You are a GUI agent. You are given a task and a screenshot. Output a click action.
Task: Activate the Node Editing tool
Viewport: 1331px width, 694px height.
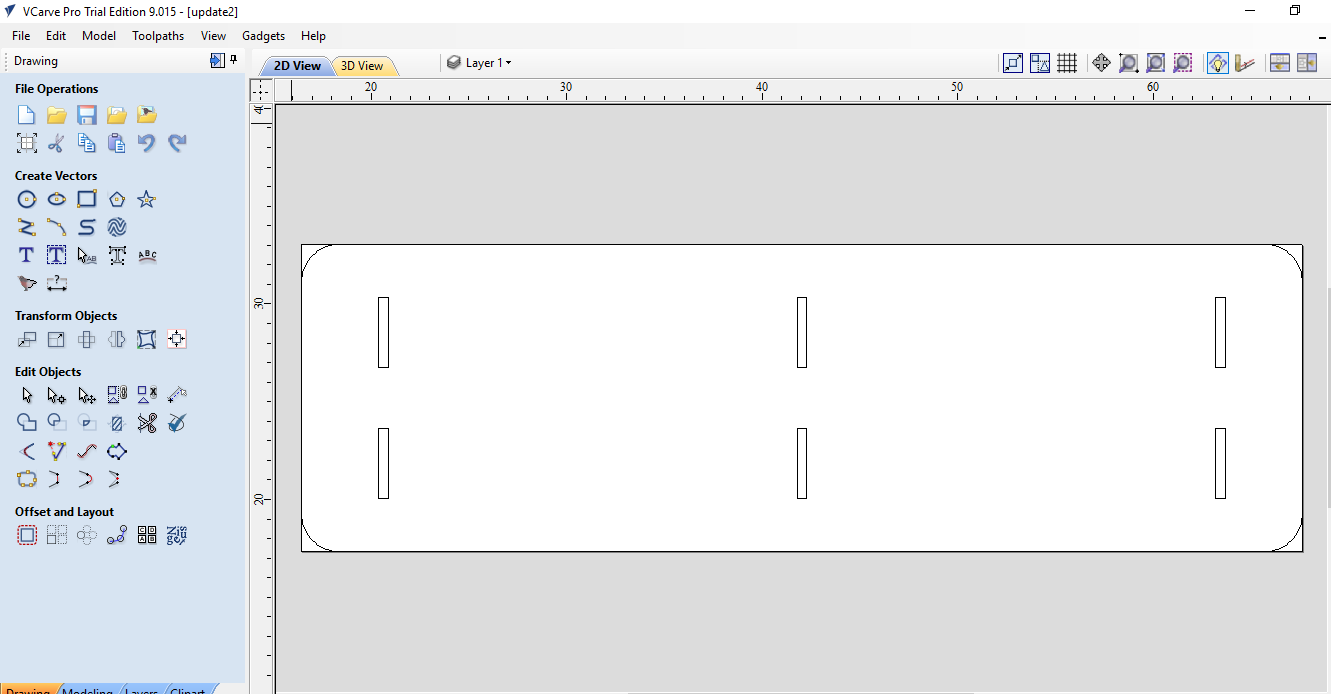[57, 395]
